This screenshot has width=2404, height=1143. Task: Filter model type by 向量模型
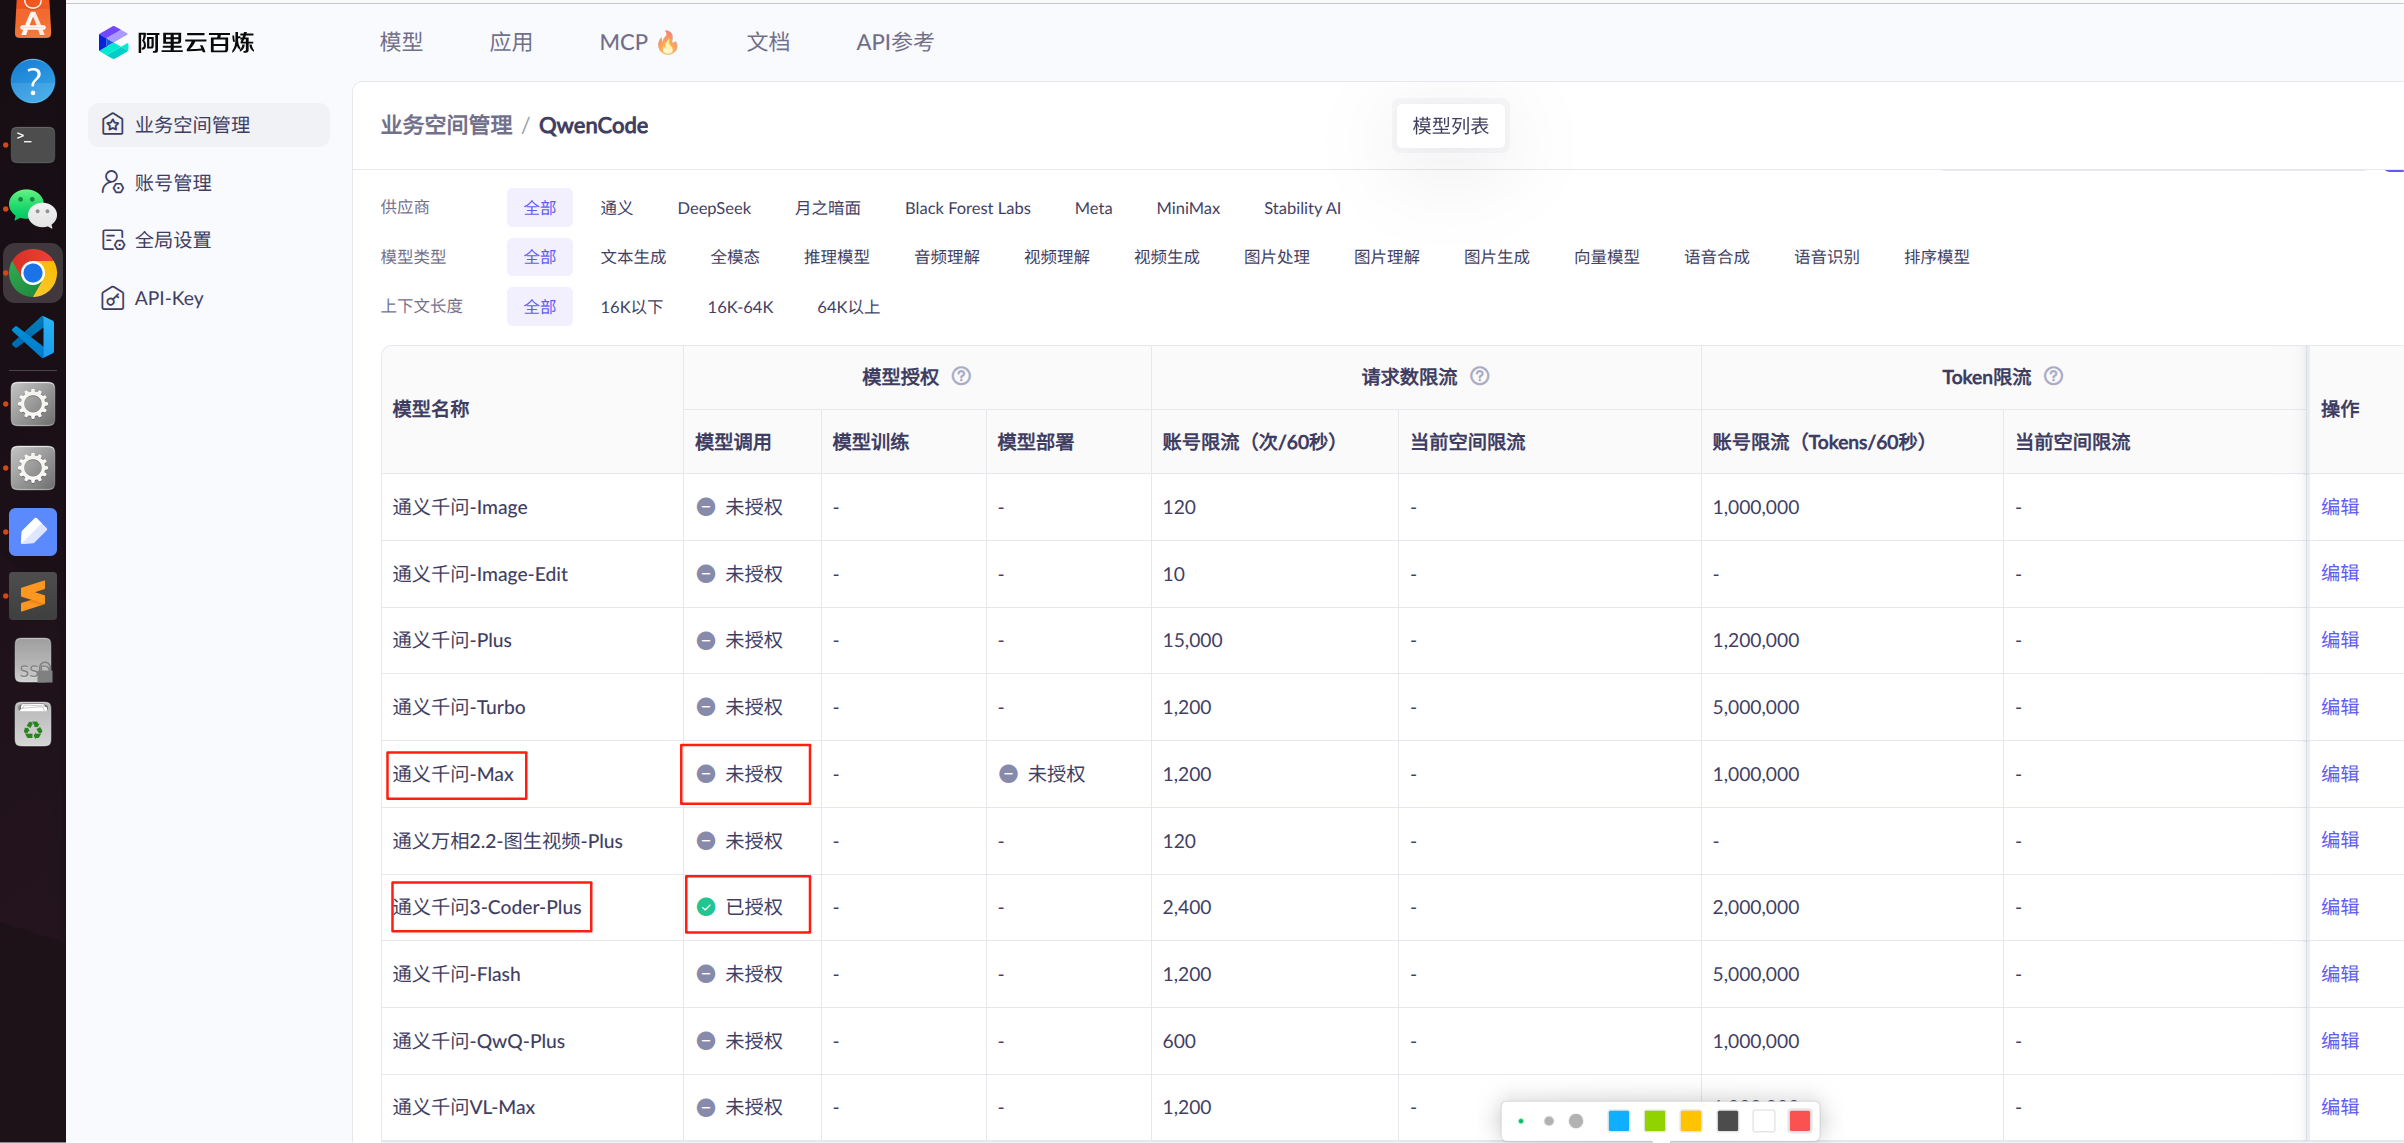[1607, 257]
